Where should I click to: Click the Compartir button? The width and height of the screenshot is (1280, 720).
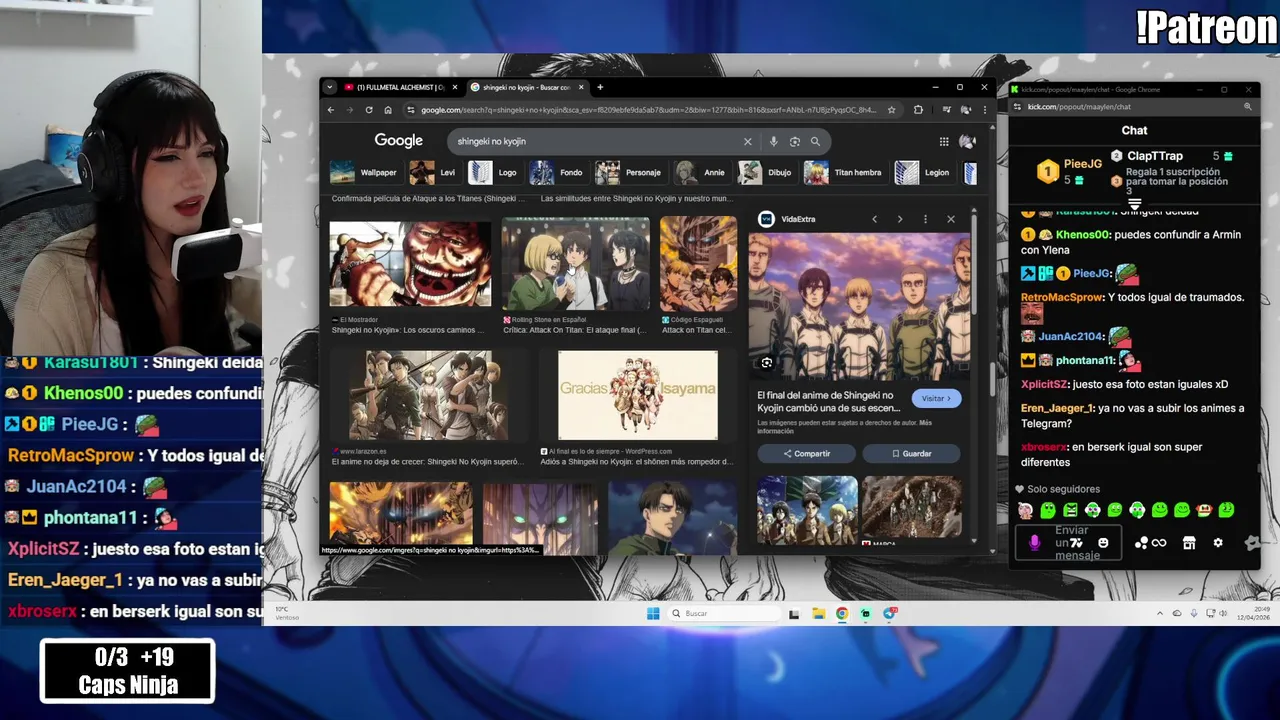click(806, 453)
